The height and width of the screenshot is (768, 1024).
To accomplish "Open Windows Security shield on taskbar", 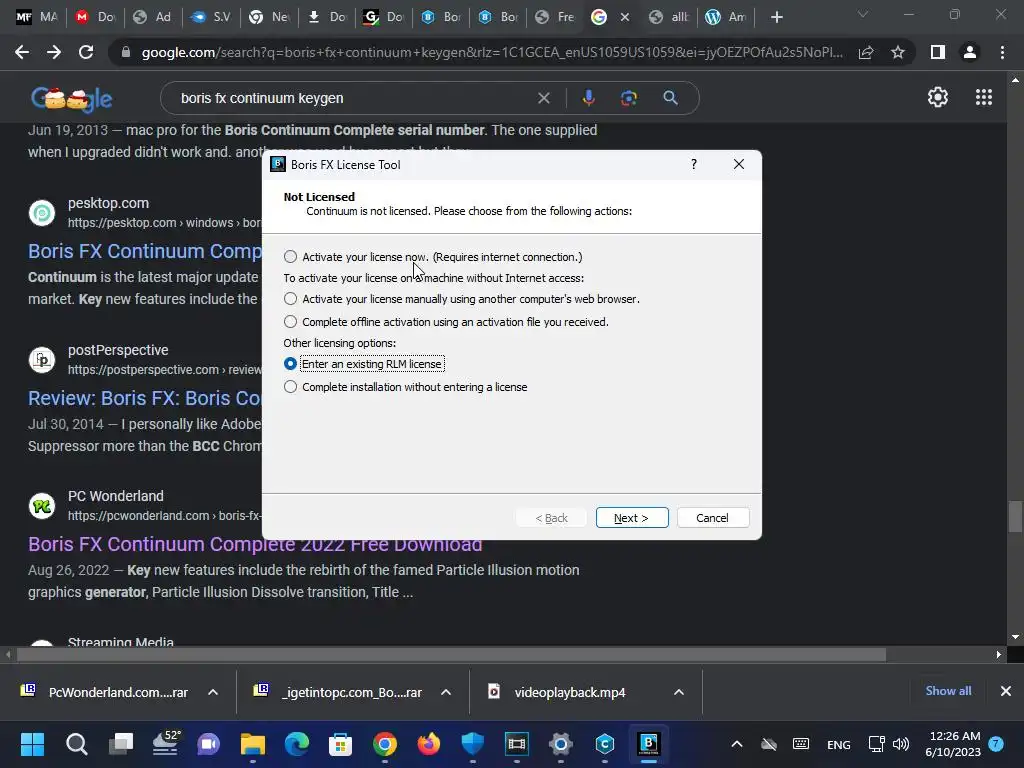I will coord(473,744).
